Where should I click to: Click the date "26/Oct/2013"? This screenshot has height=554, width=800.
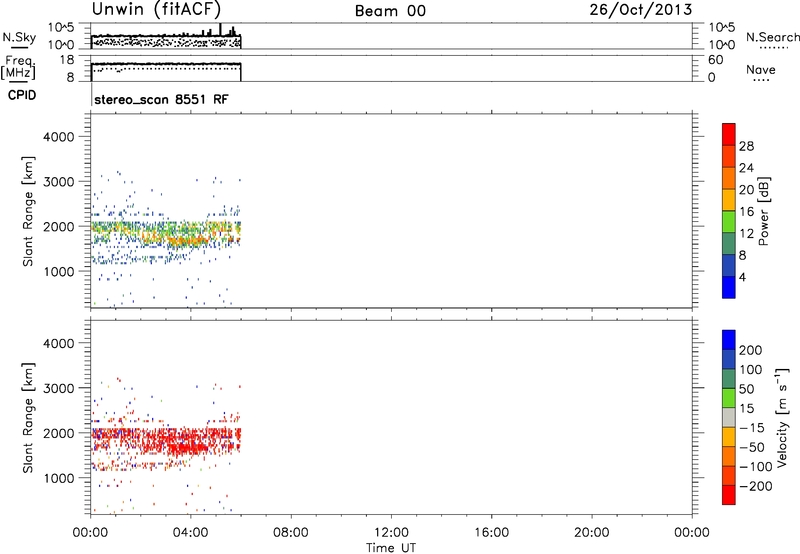(x=641, y=10)
